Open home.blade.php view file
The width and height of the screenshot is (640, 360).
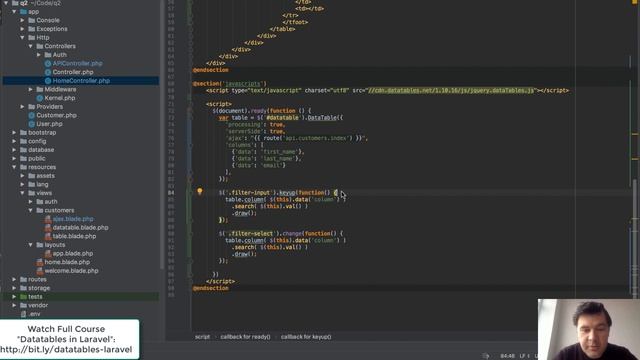67,262
